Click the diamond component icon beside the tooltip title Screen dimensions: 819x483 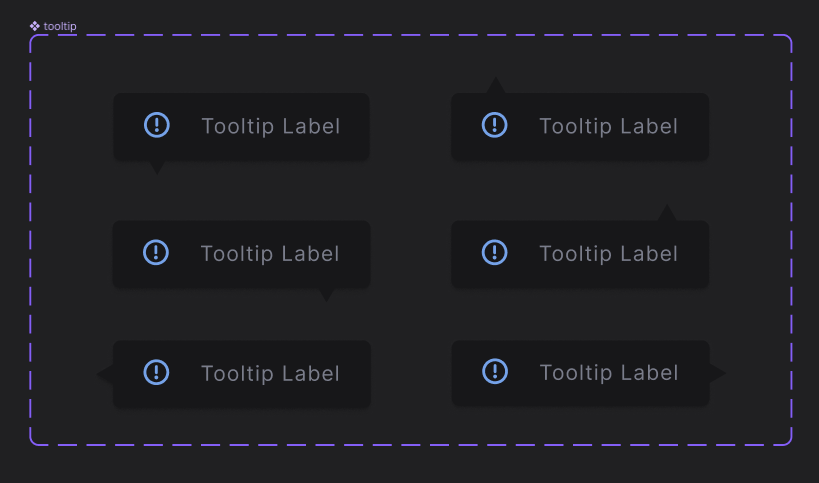click(x=35, y=26)
